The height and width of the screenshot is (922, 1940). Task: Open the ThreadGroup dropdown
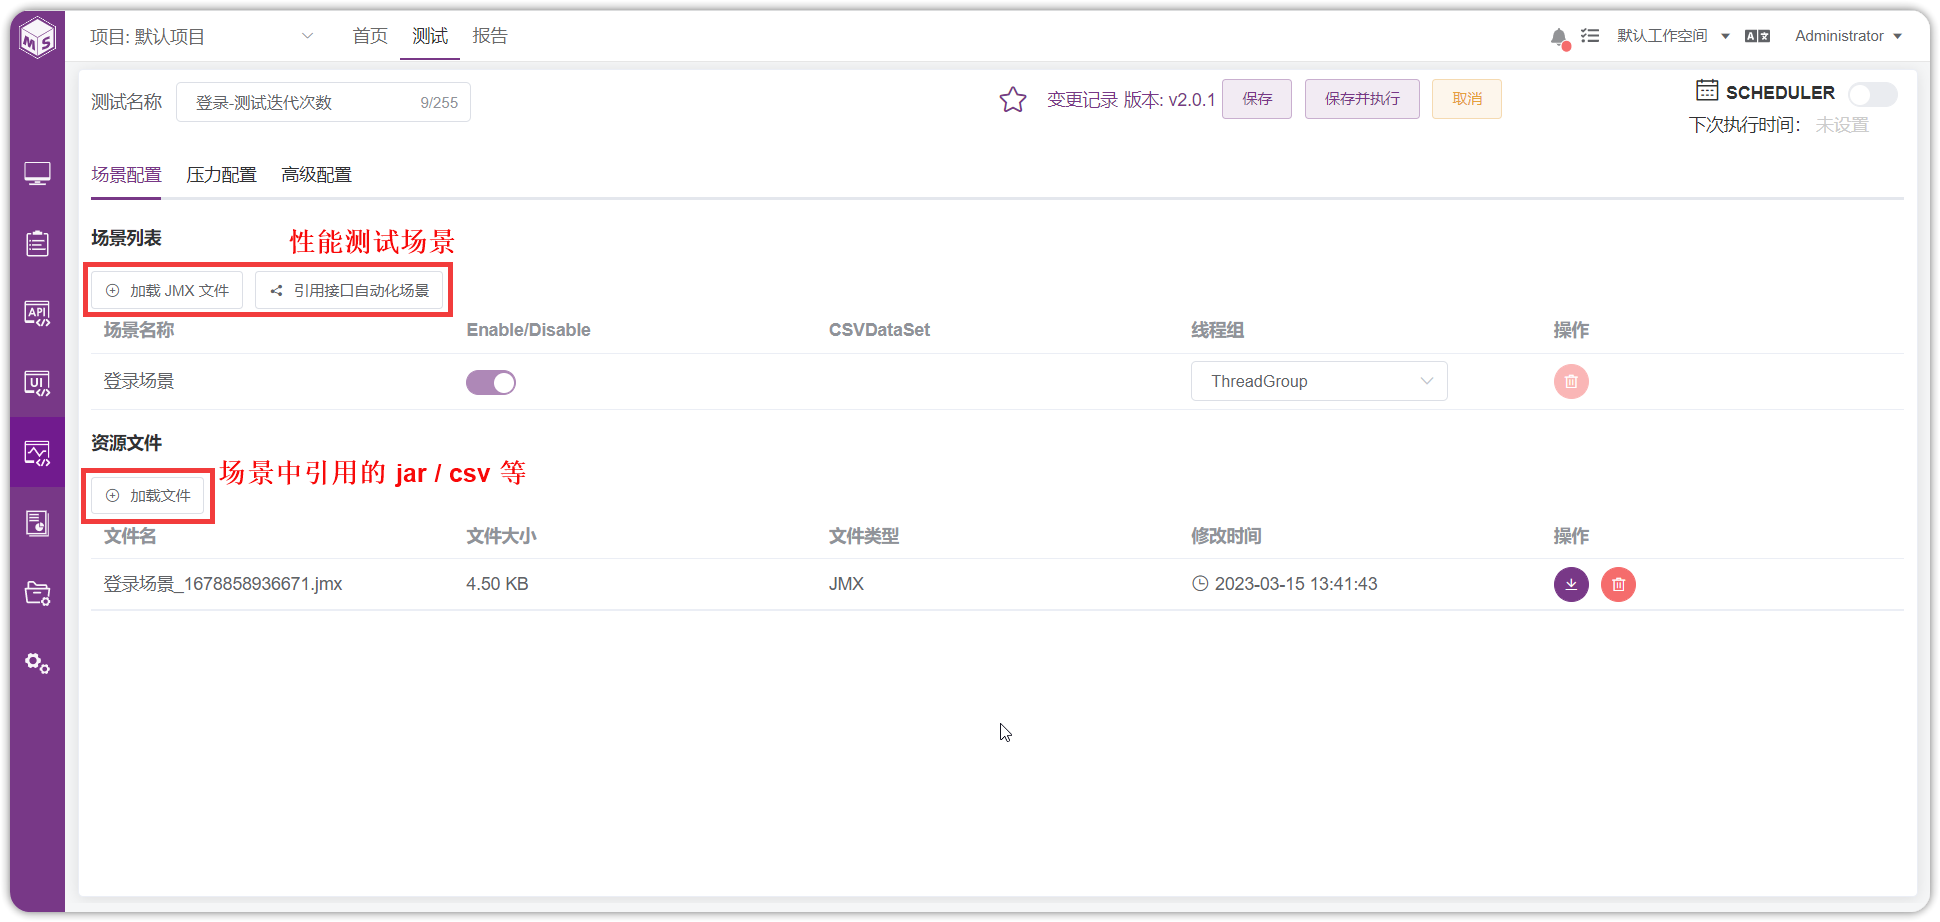point(1319,381)
